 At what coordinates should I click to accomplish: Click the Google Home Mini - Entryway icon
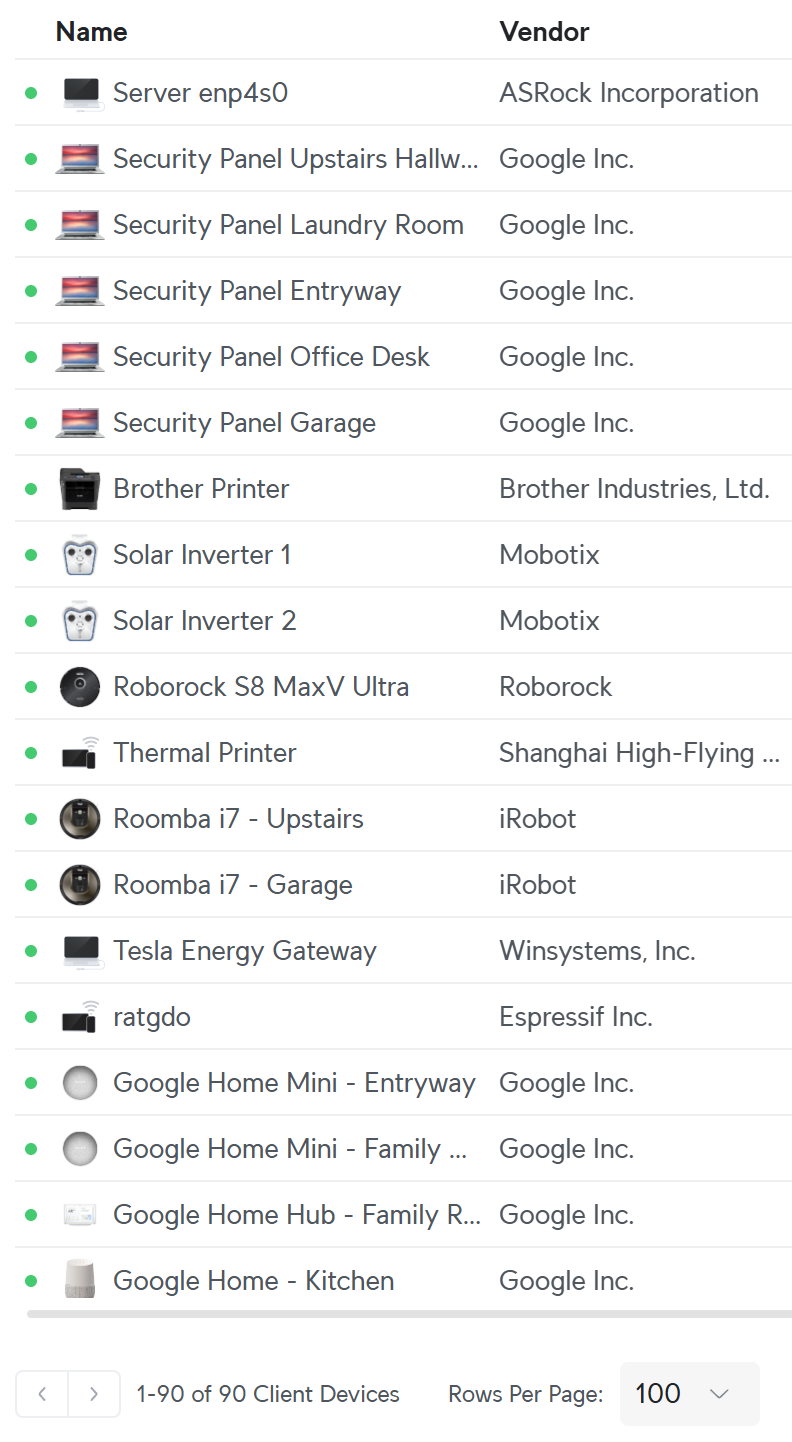click(x=80, y=1083)
